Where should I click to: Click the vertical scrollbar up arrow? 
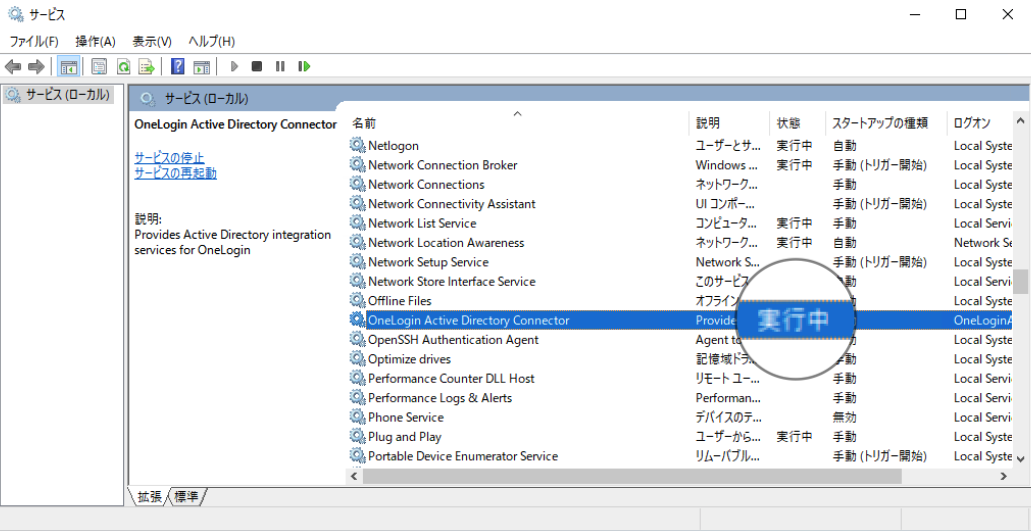(x=1020, y=122)
